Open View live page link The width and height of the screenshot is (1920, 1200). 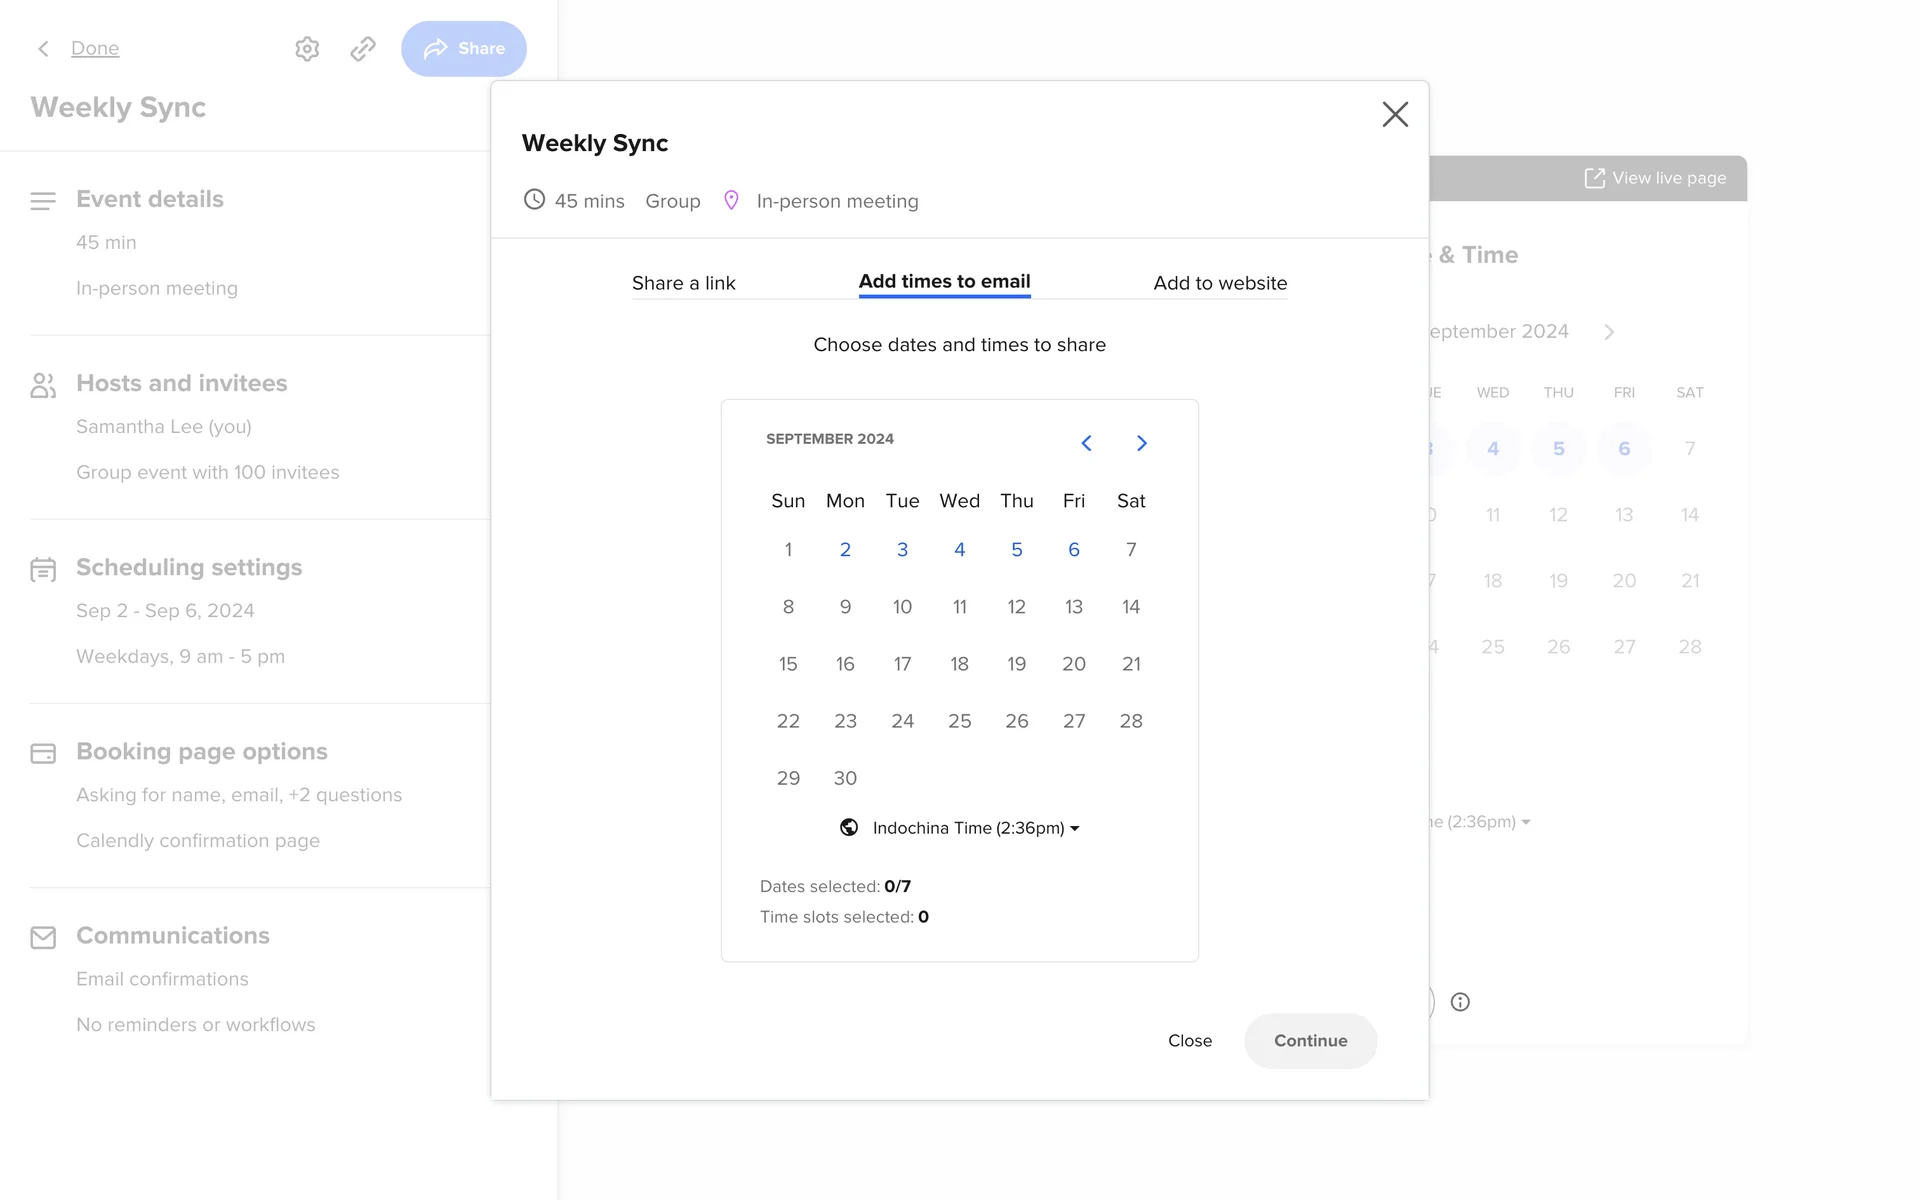pyautogui.click(x=1656, y=178)
